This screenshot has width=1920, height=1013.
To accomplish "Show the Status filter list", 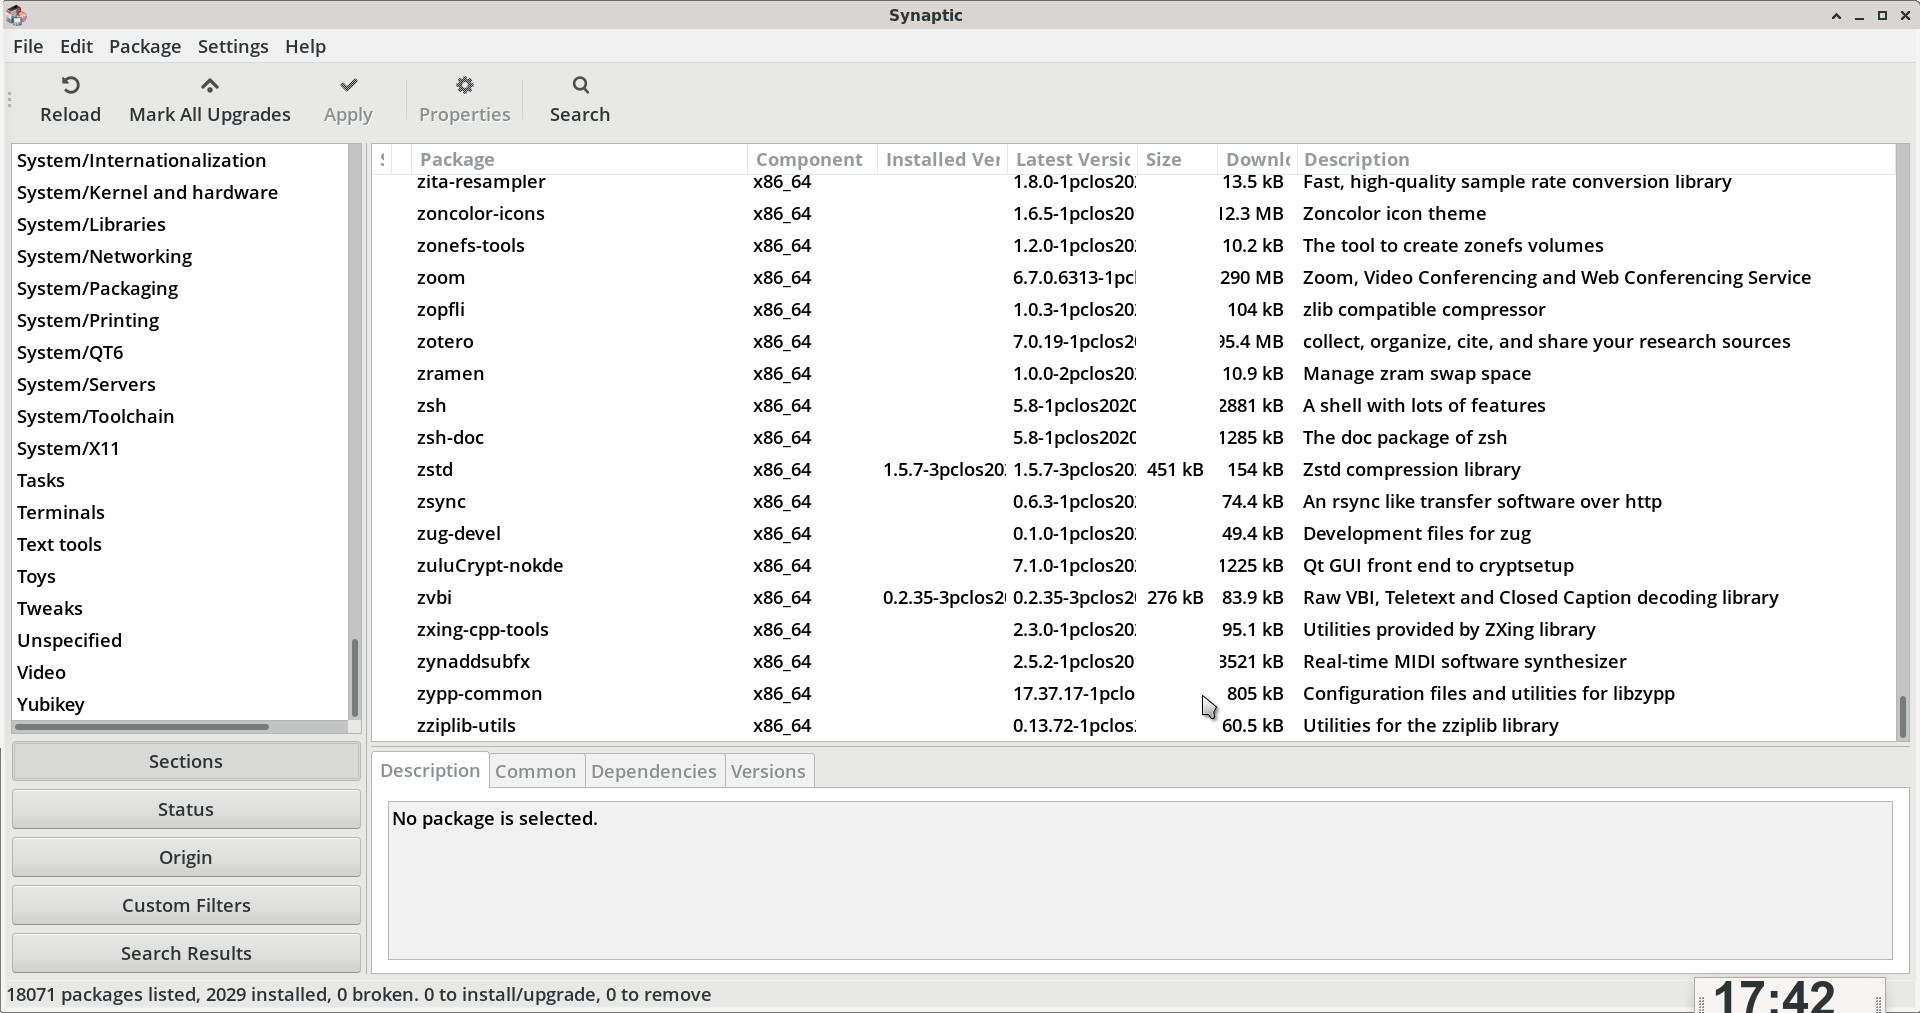I will pos(186,809).
